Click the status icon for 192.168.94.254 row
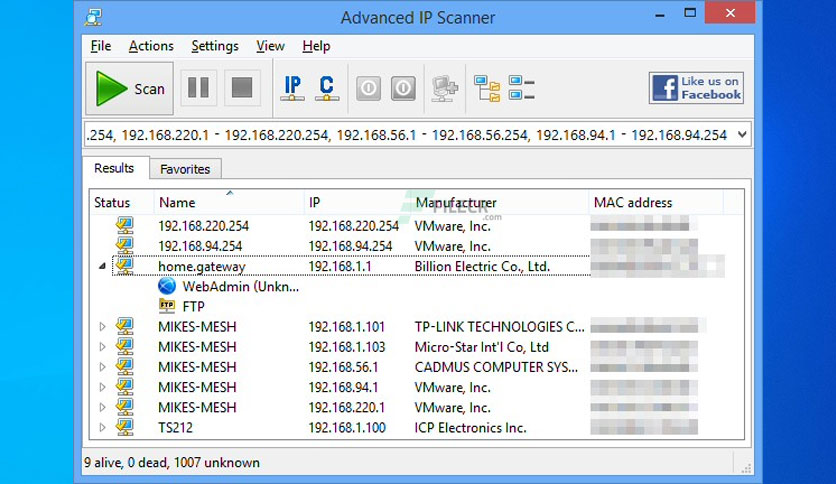Image resolution: width=836 pixels, height=484 pixels. [125, 245]
